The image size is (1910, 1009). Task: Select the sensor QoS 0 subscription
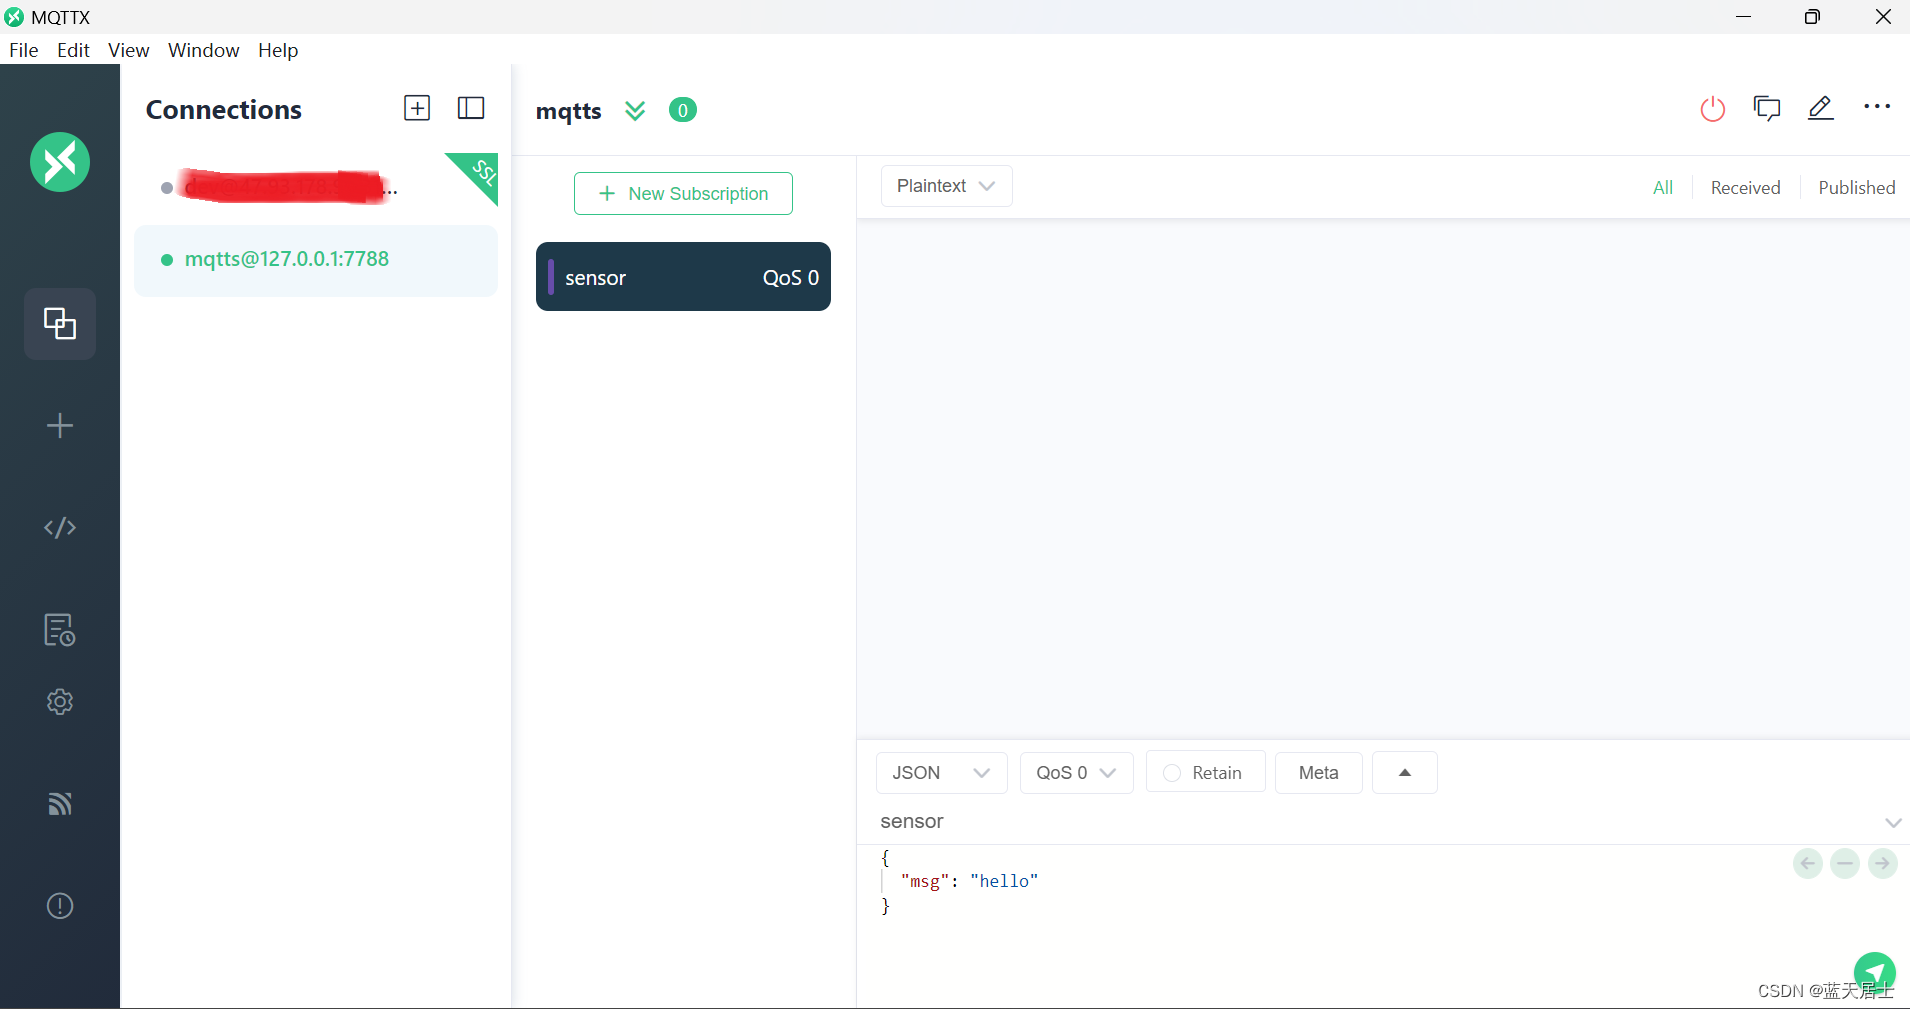(683, 277)
